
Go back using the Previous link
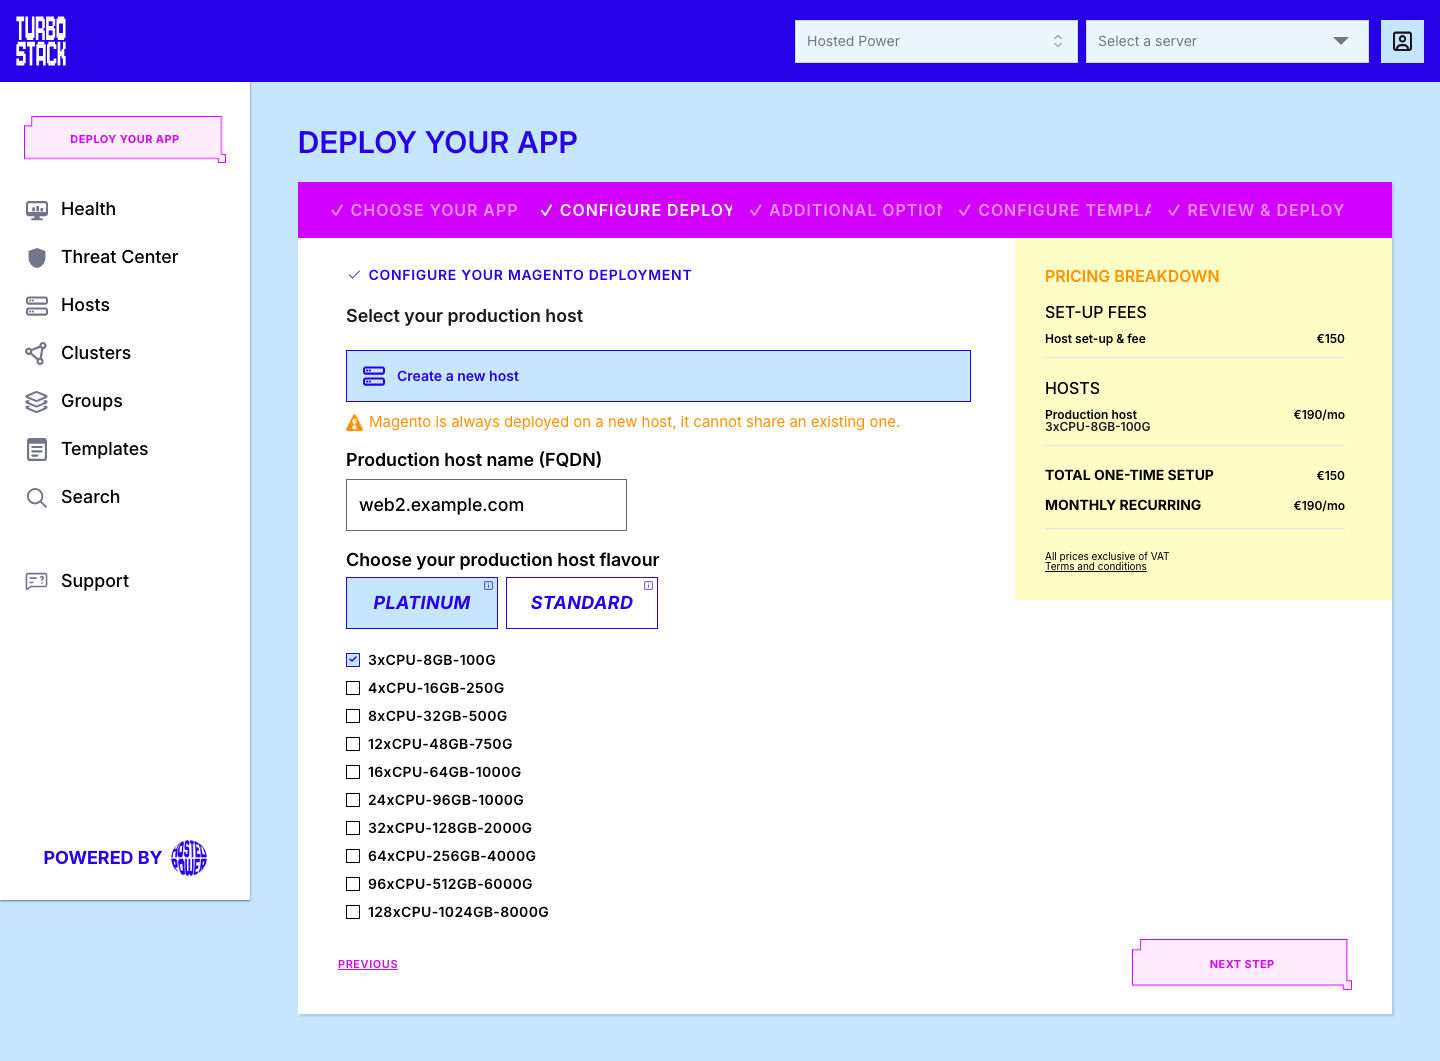pyautogui.click(x=368, y=964)
